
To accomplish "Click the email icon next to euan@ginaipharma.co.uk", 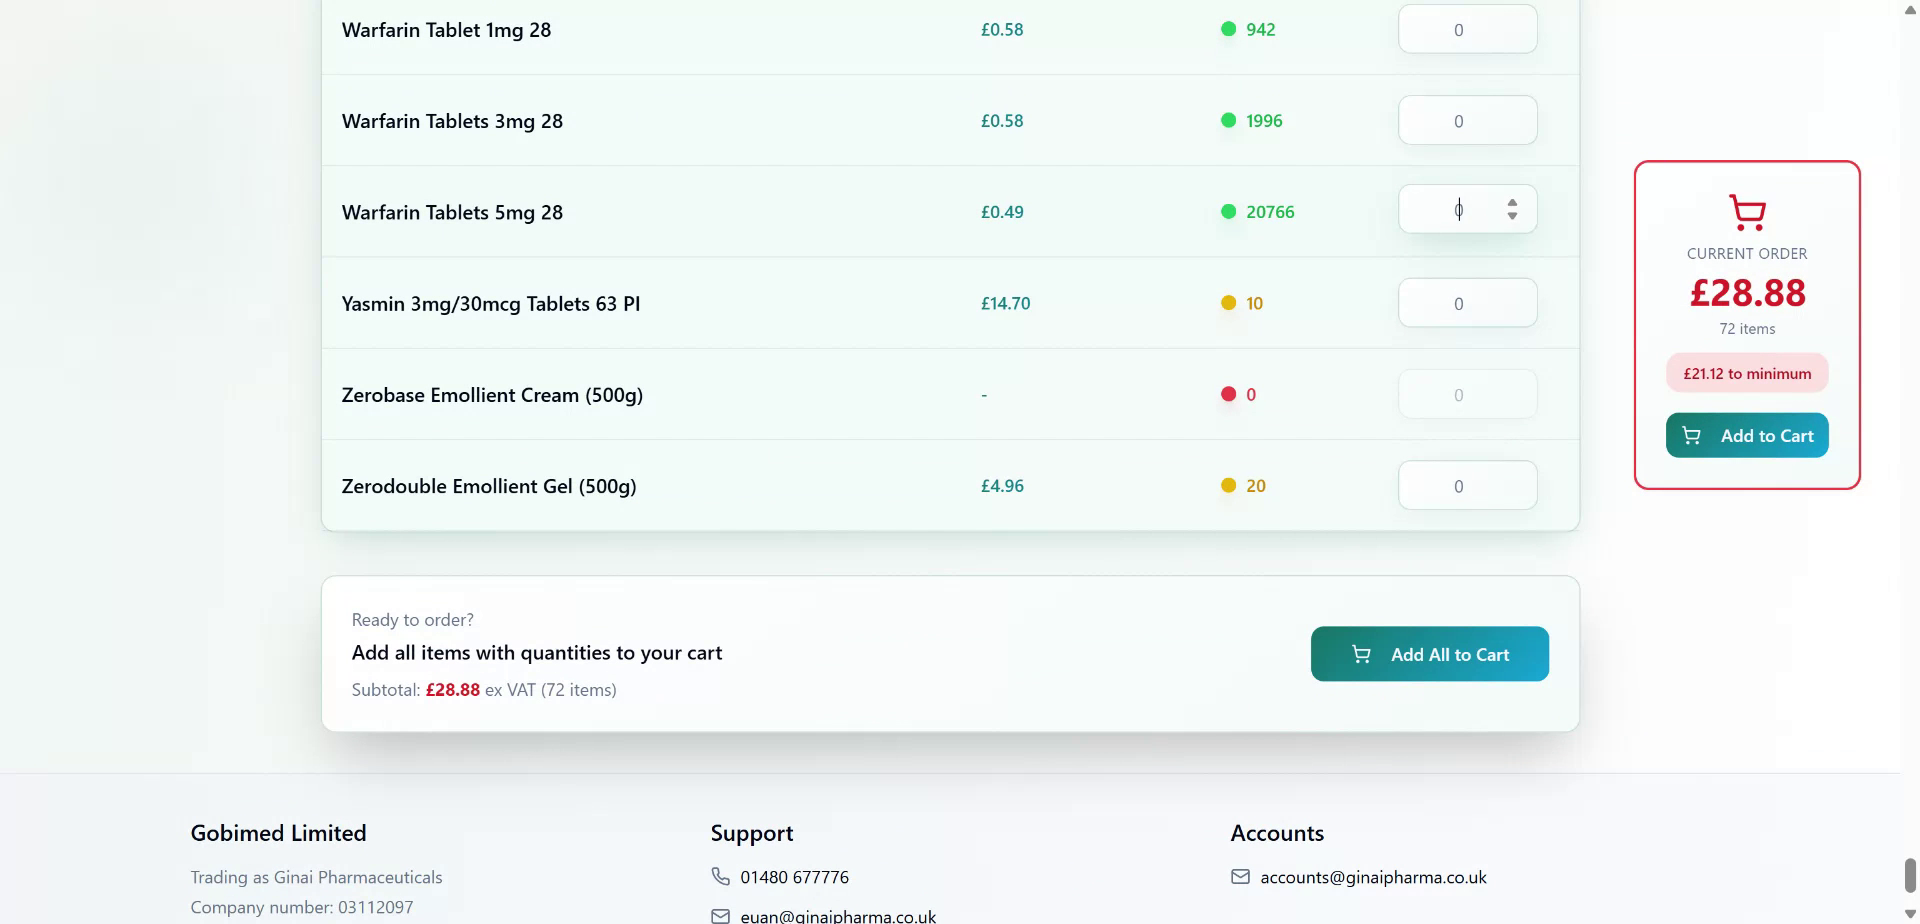I will 720,913.
